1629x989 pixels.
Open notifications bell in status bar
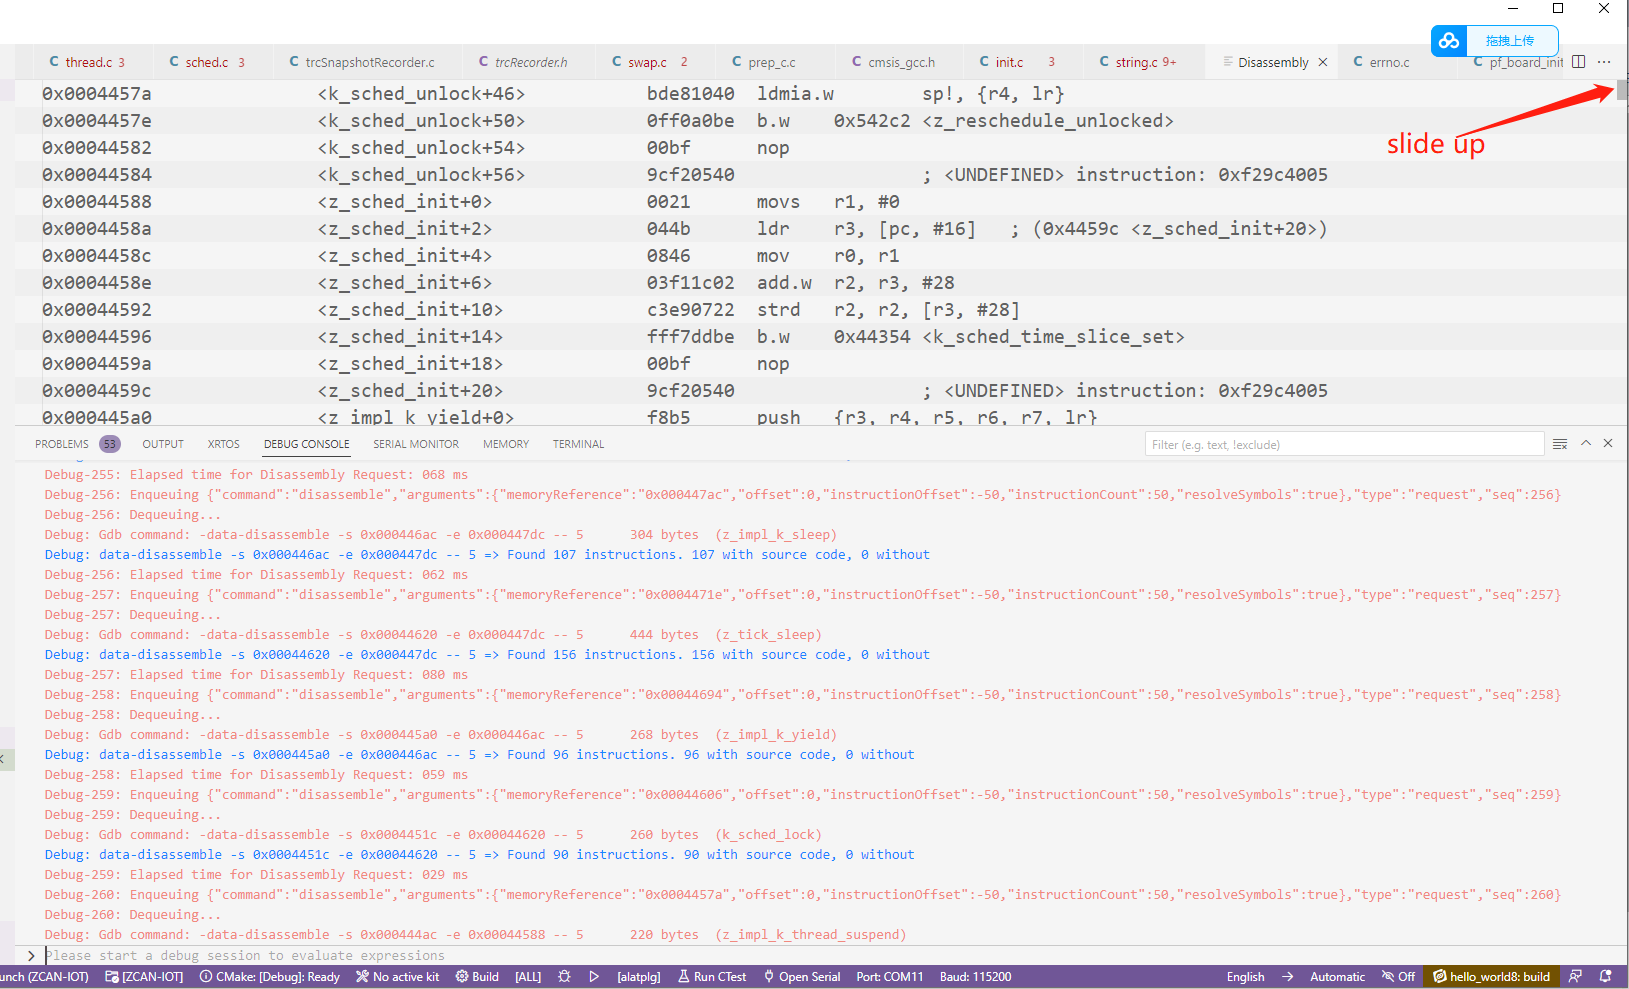pyautogui.click(x=1606, y=977)
